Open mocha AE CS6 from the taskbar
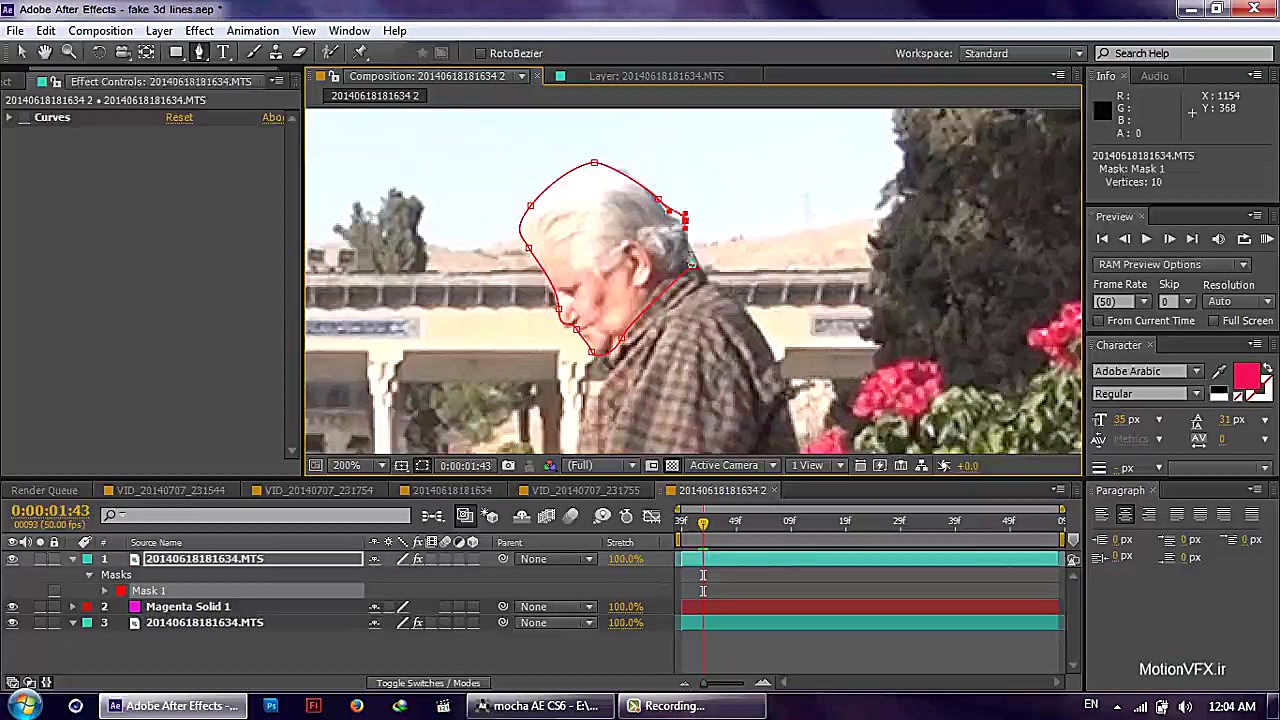Viewport: 1280px width, 720px height. 538,706
